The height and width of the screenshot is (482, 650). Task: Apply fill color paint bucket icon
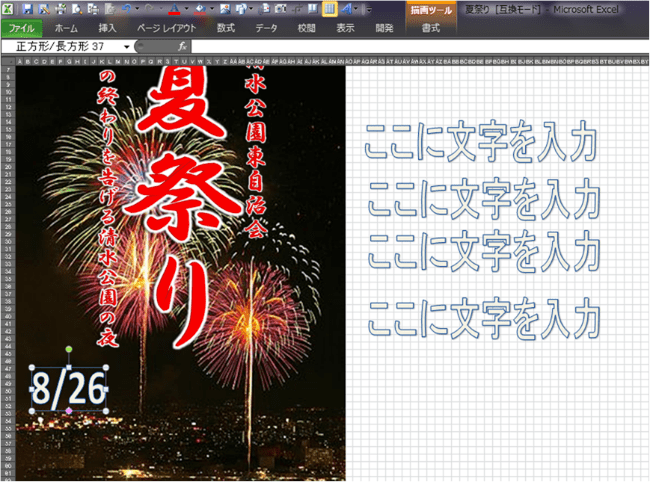pos(201,9)
